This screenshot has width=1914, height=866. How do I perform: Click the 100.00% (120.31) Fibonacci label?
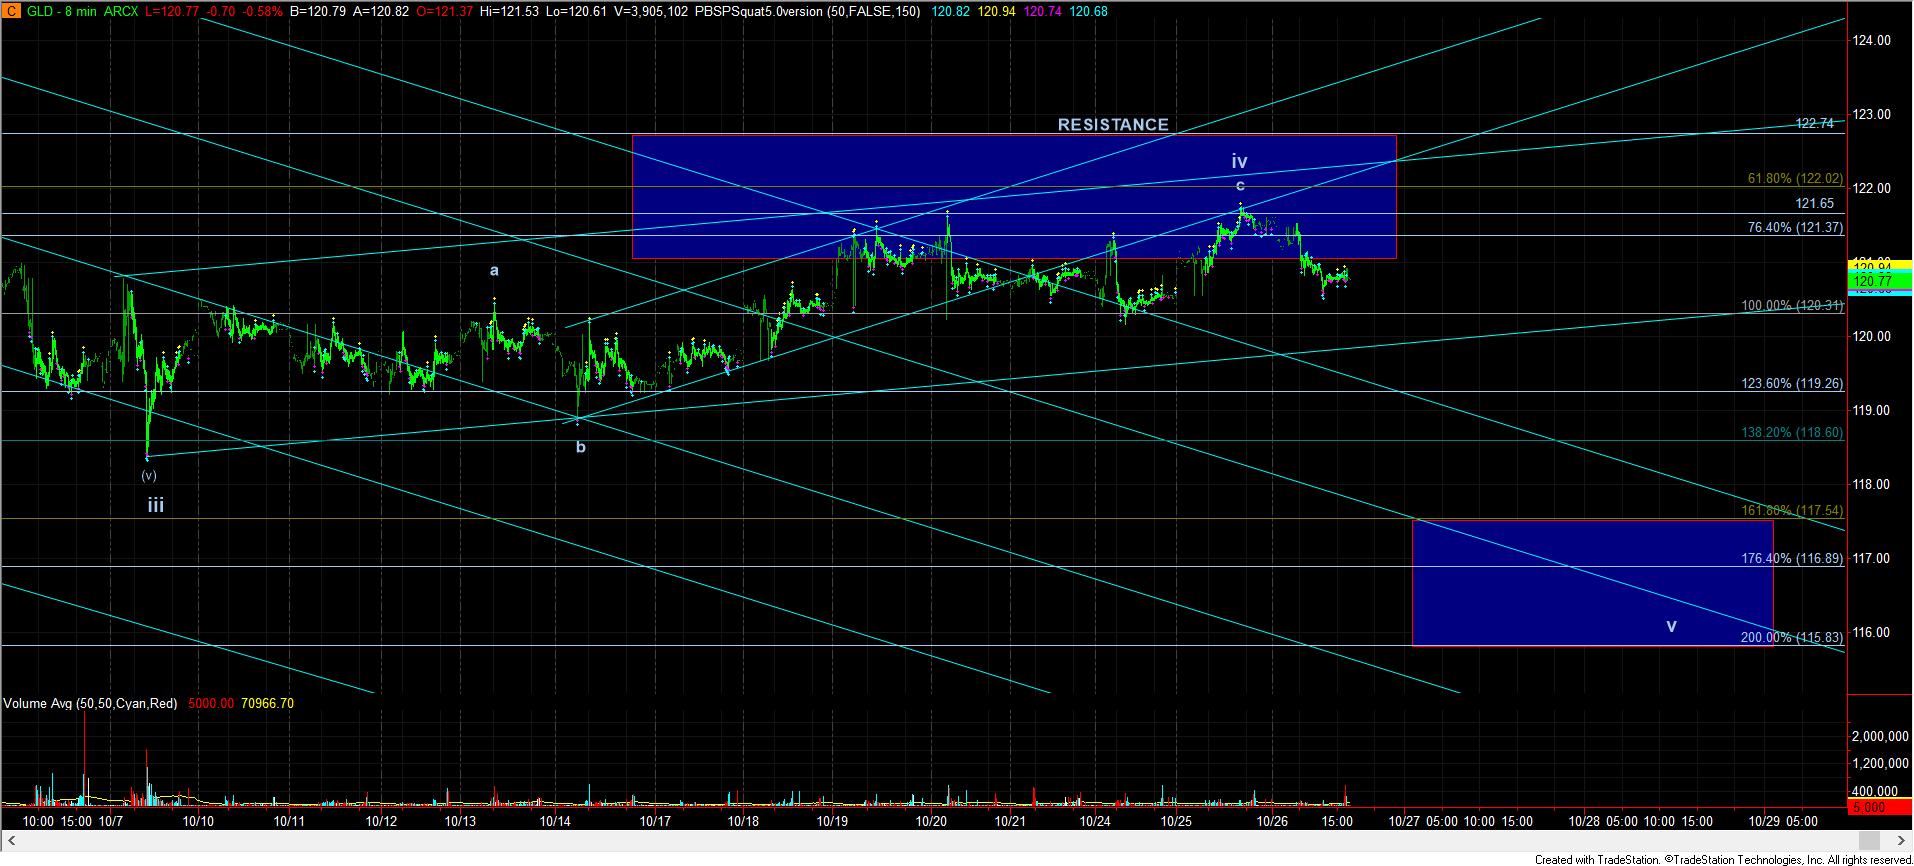[x=1792, y=306]
